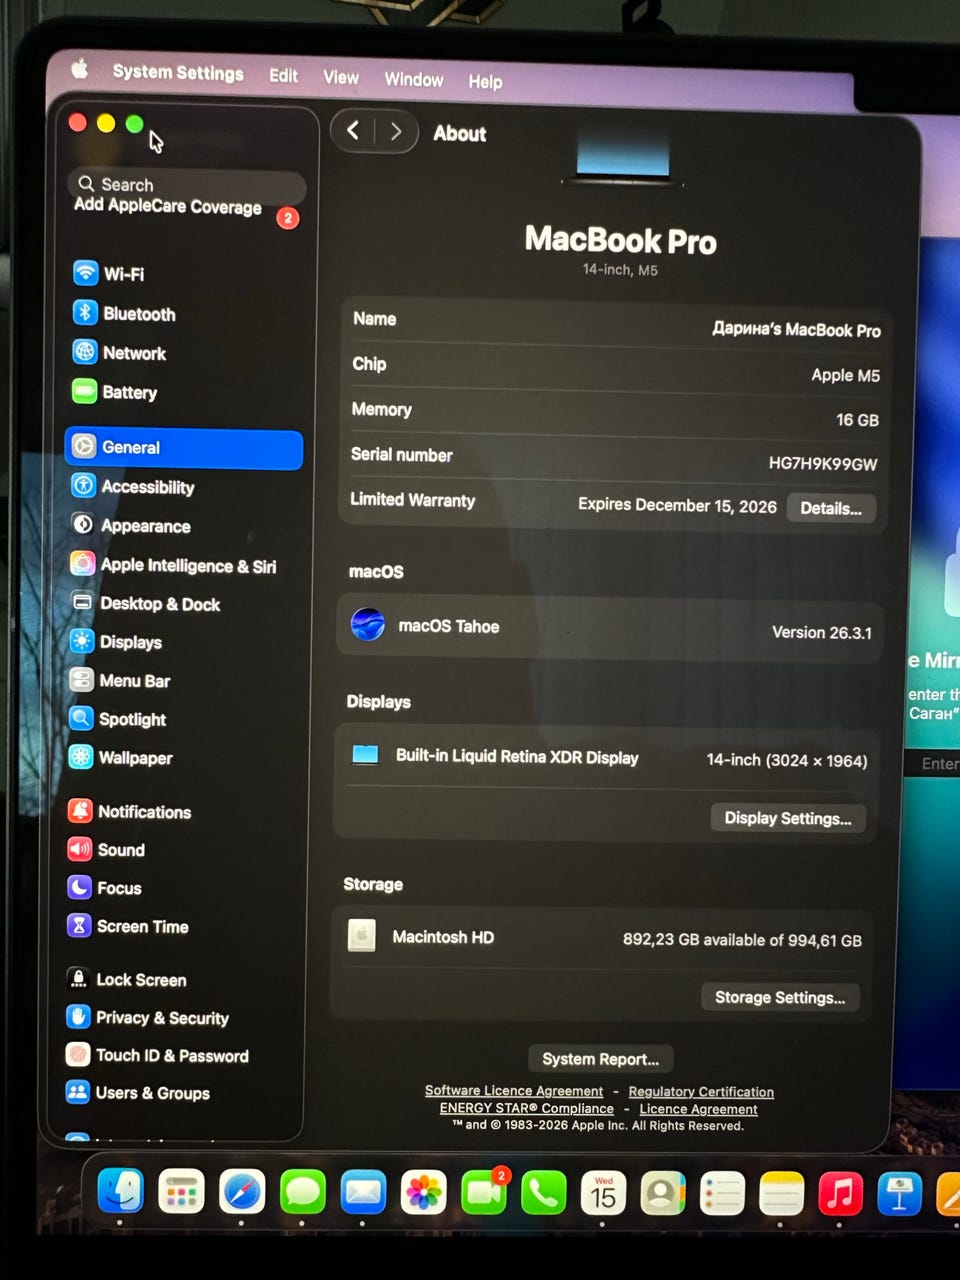Open Contacts from the Dock
This screenshot has width=960, height=1280.
click(x=662, y=1193)
